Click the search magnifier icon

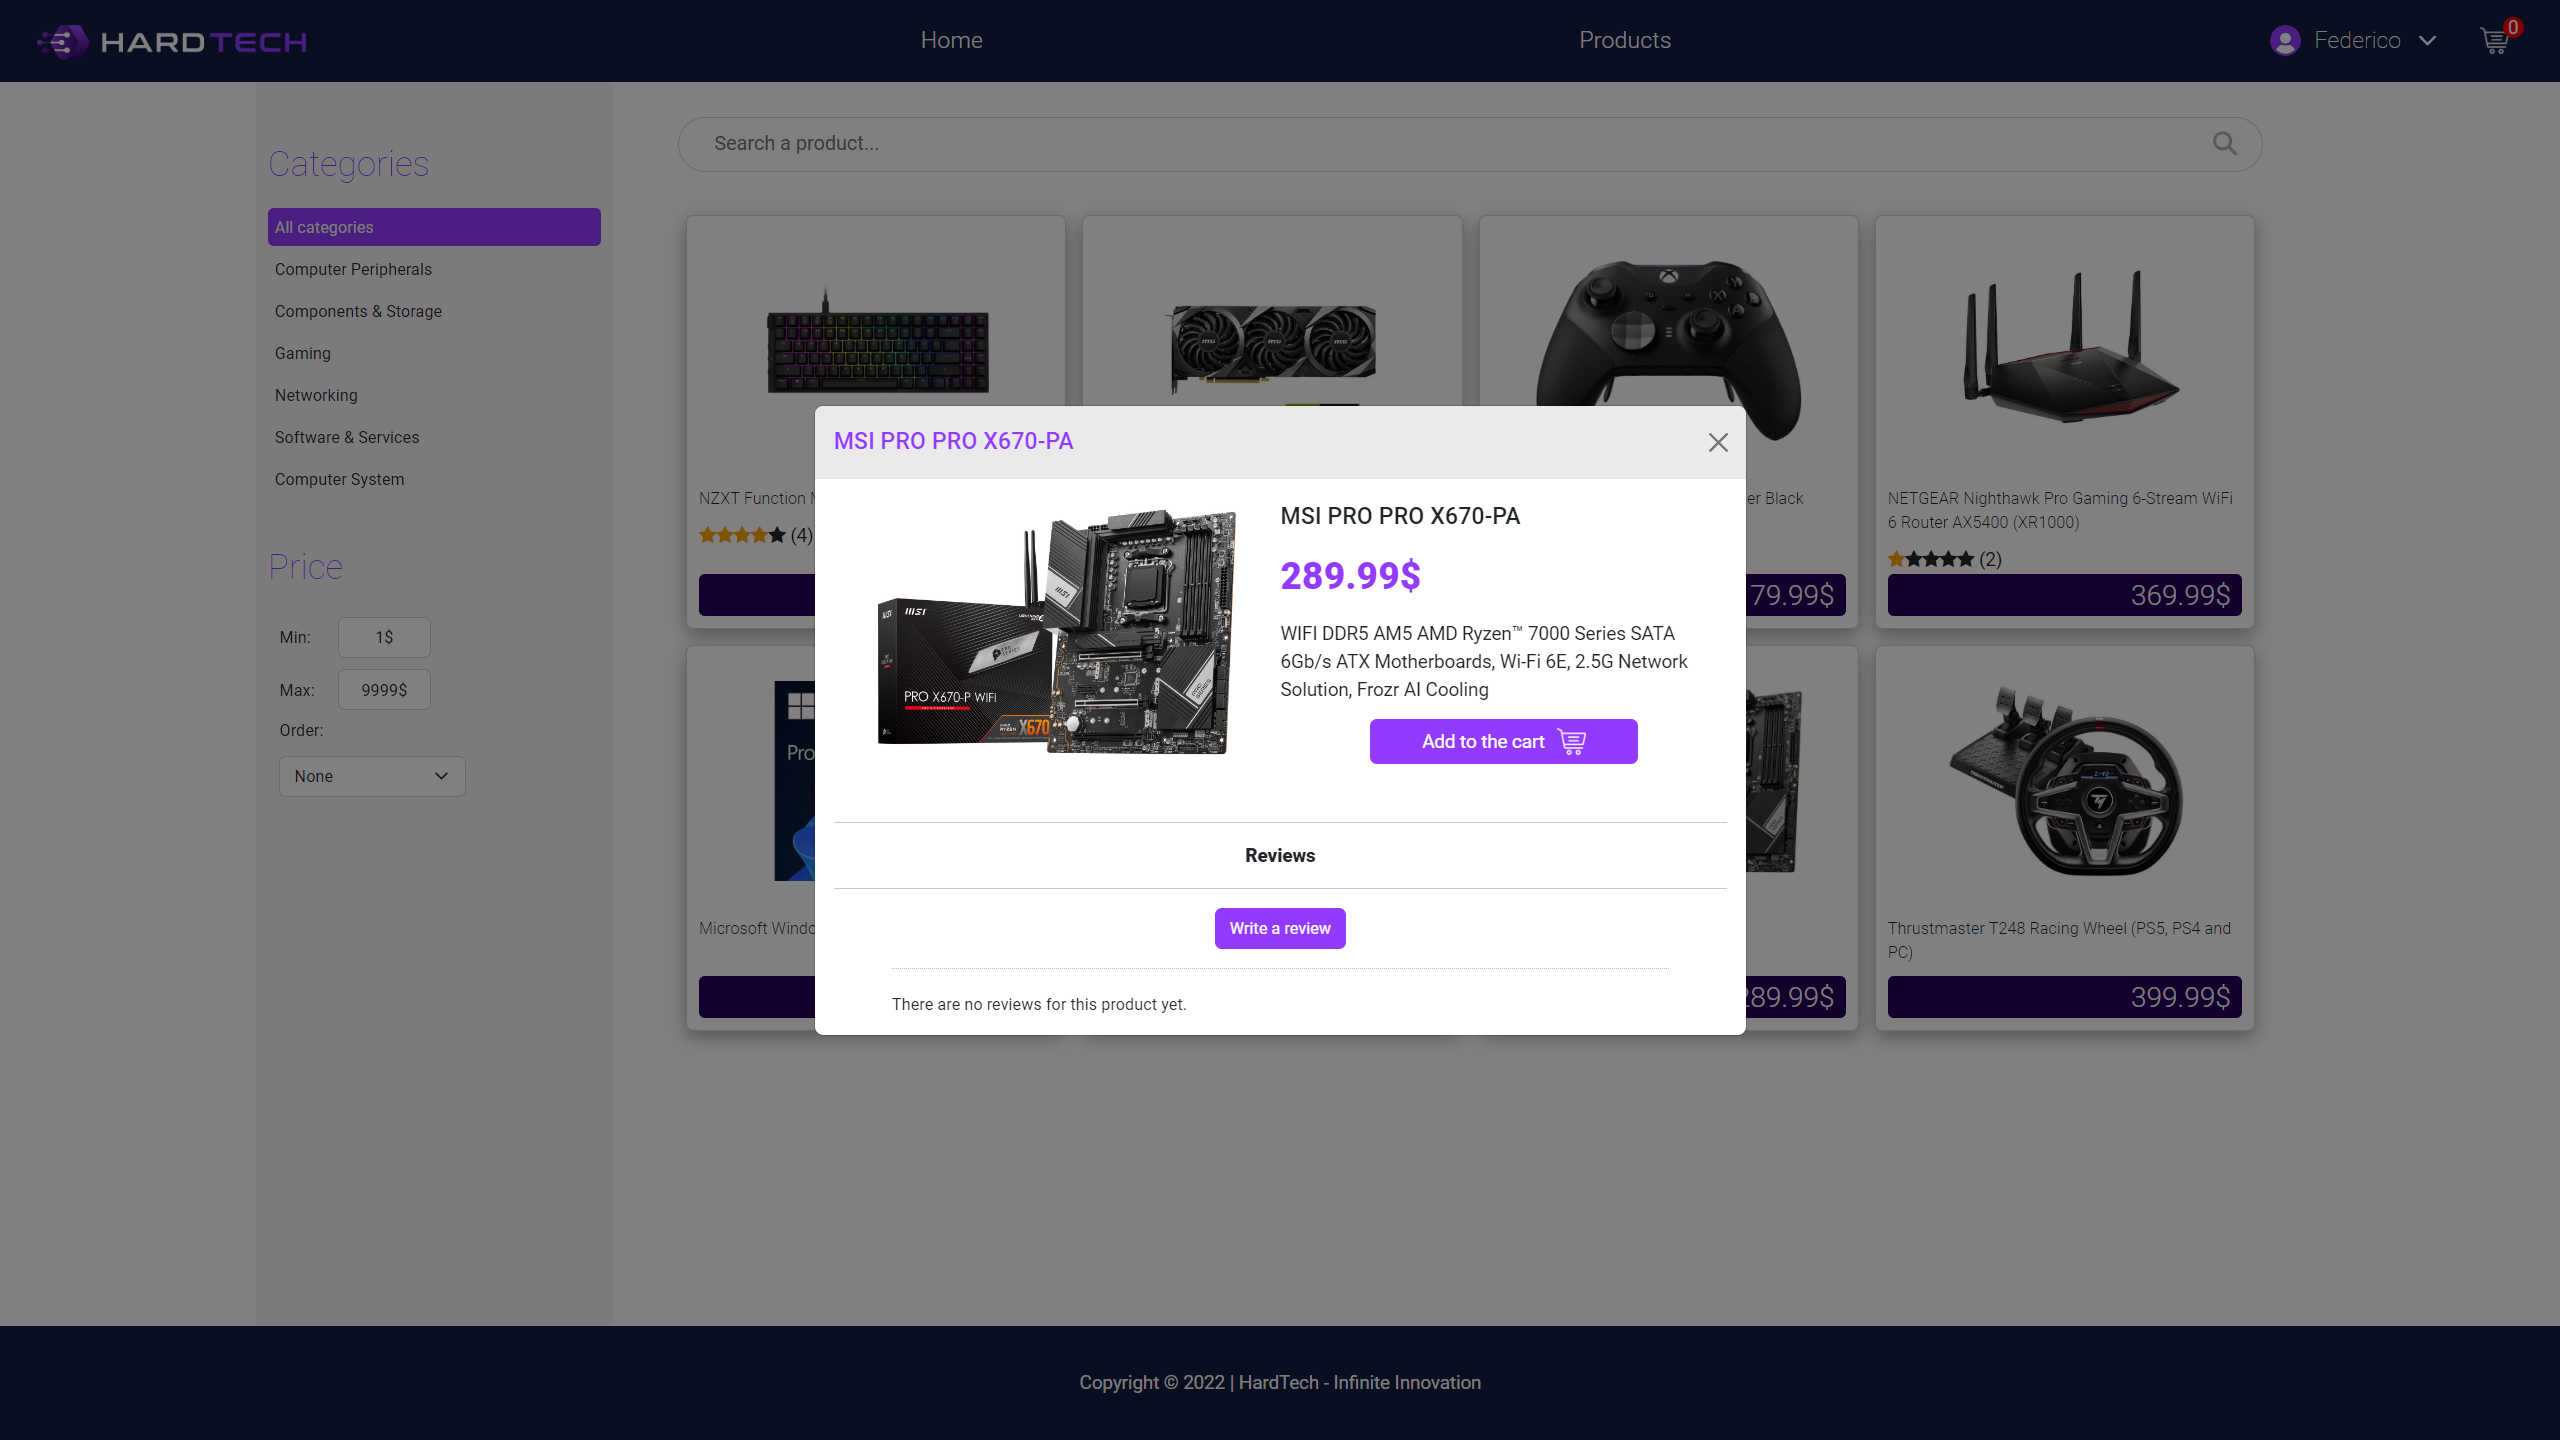click(2224, 144)
